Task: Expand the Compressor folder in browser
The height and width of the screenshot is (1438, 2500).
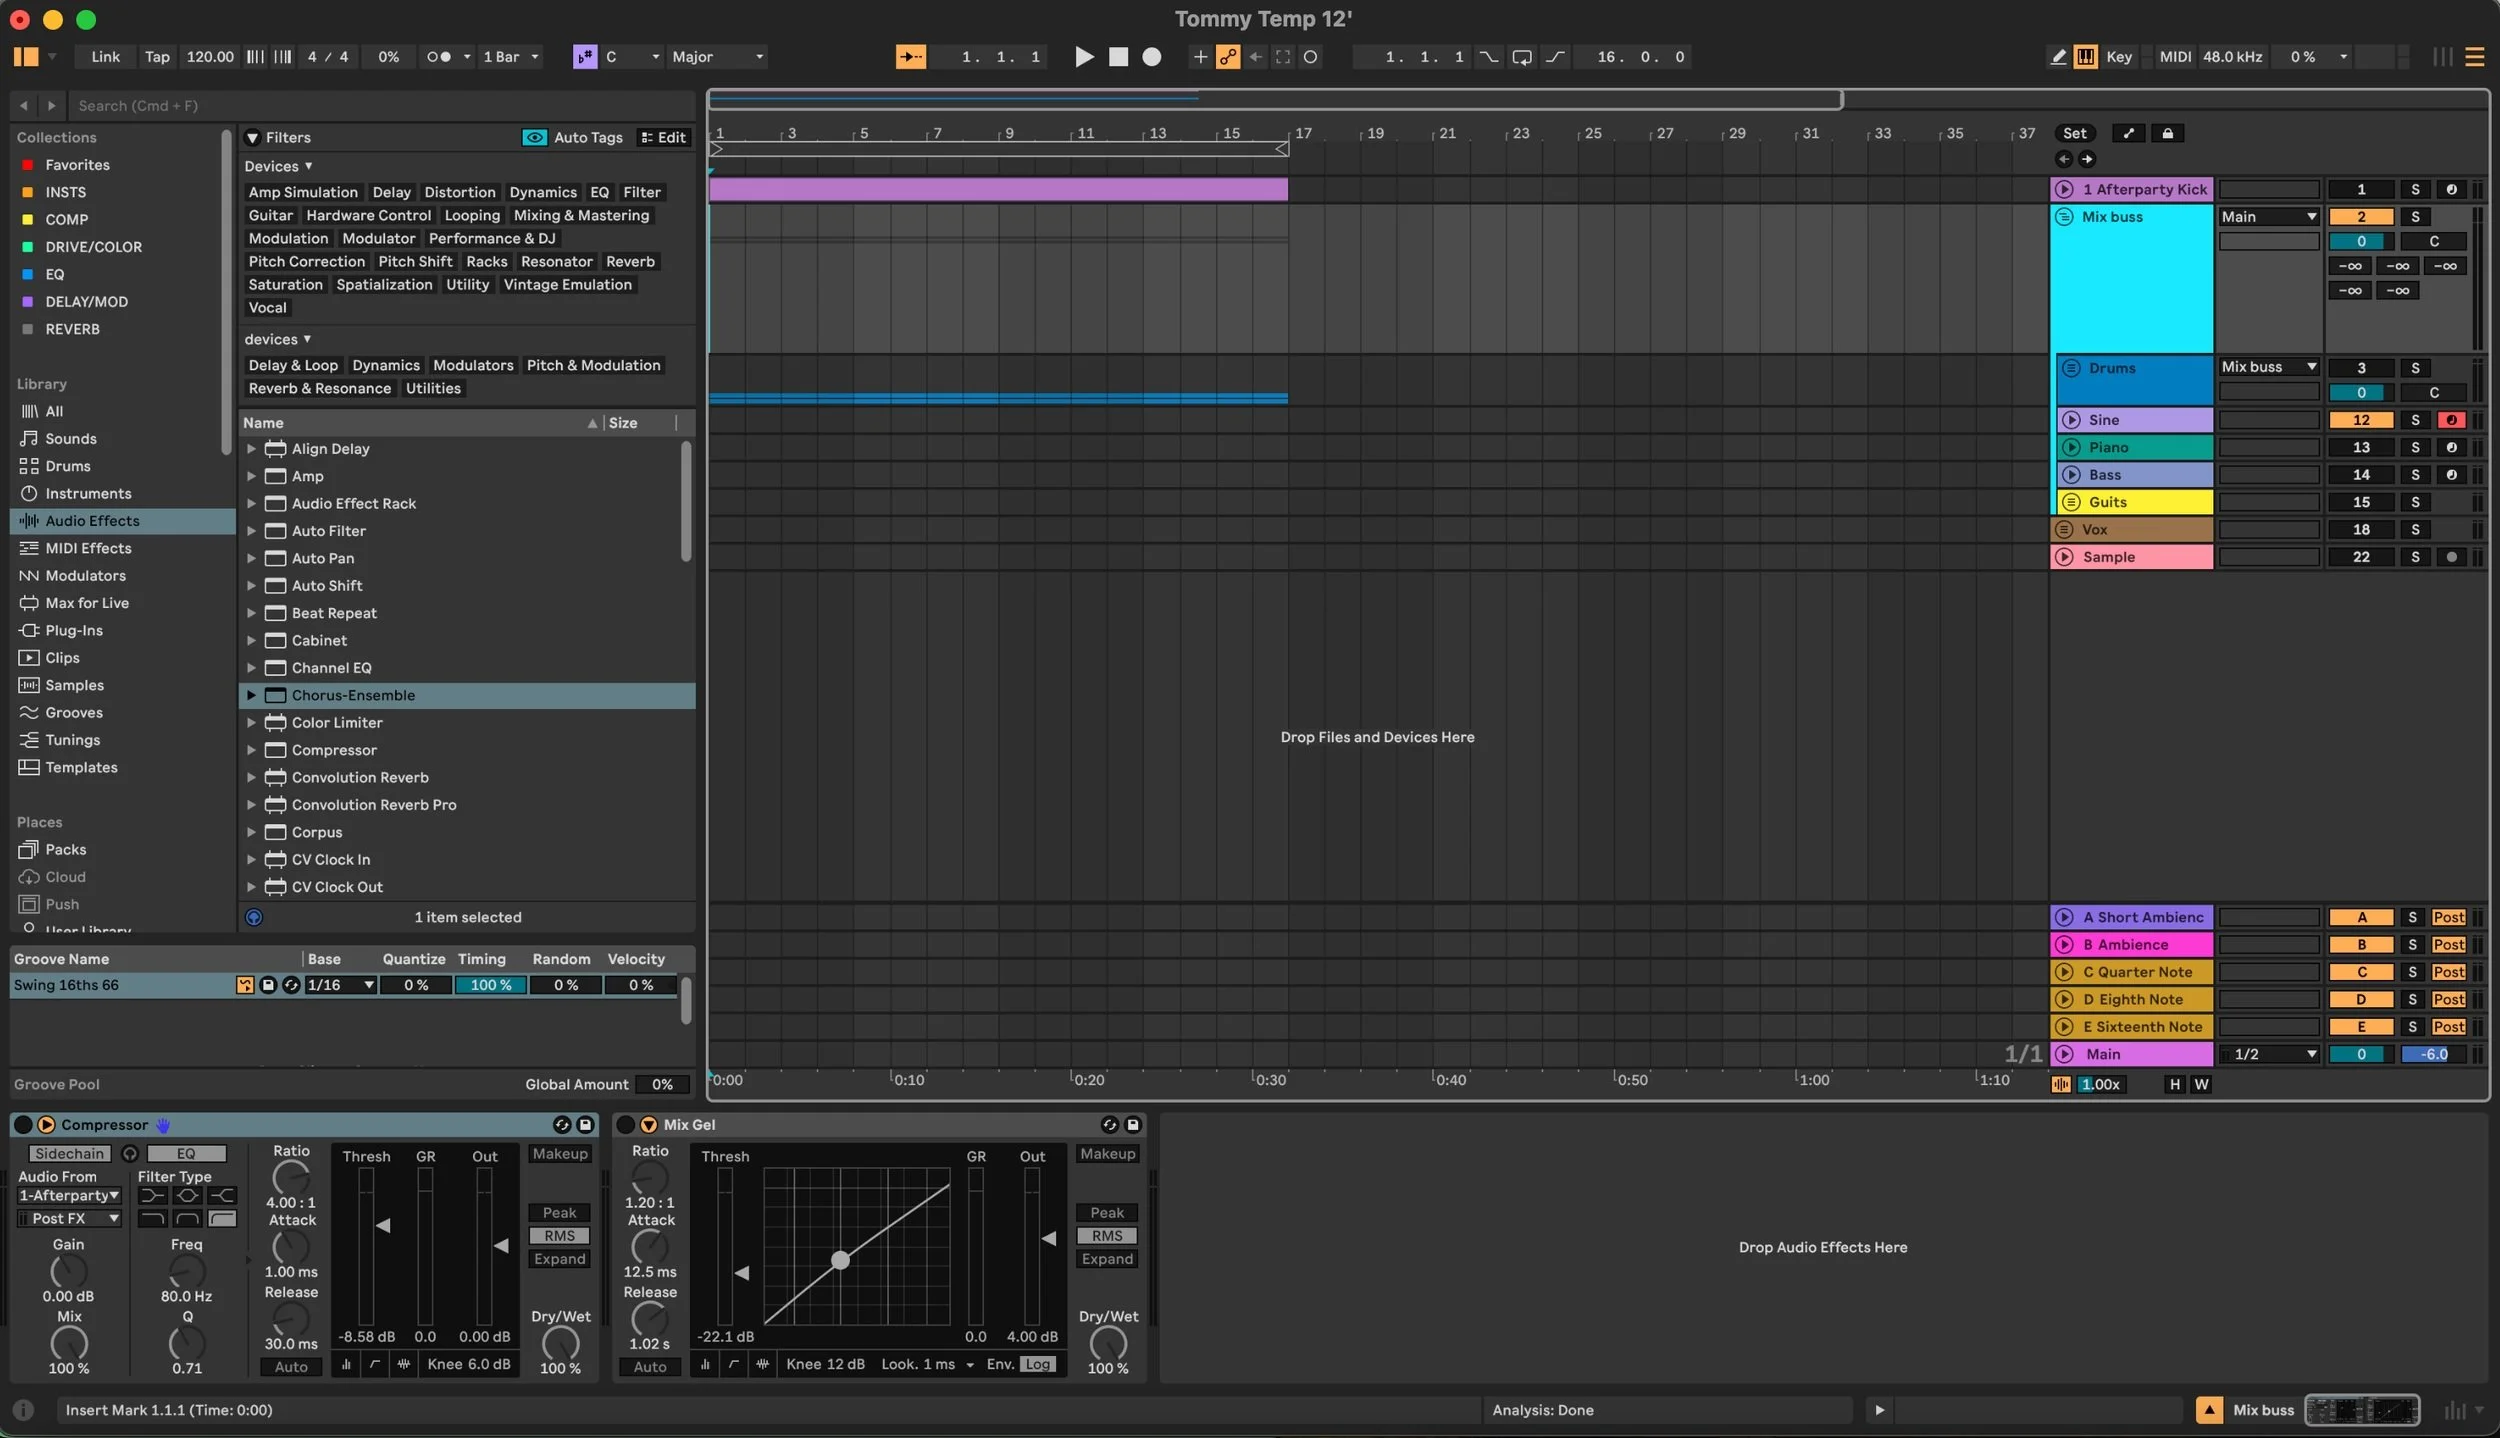Action: [252, 750]
